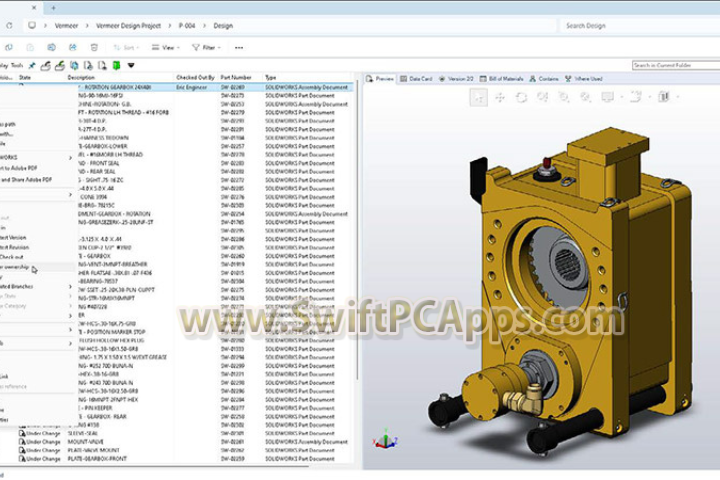
Task: Click the rename icon in Explorer toolbar
Action: click(x=51, y=47)
